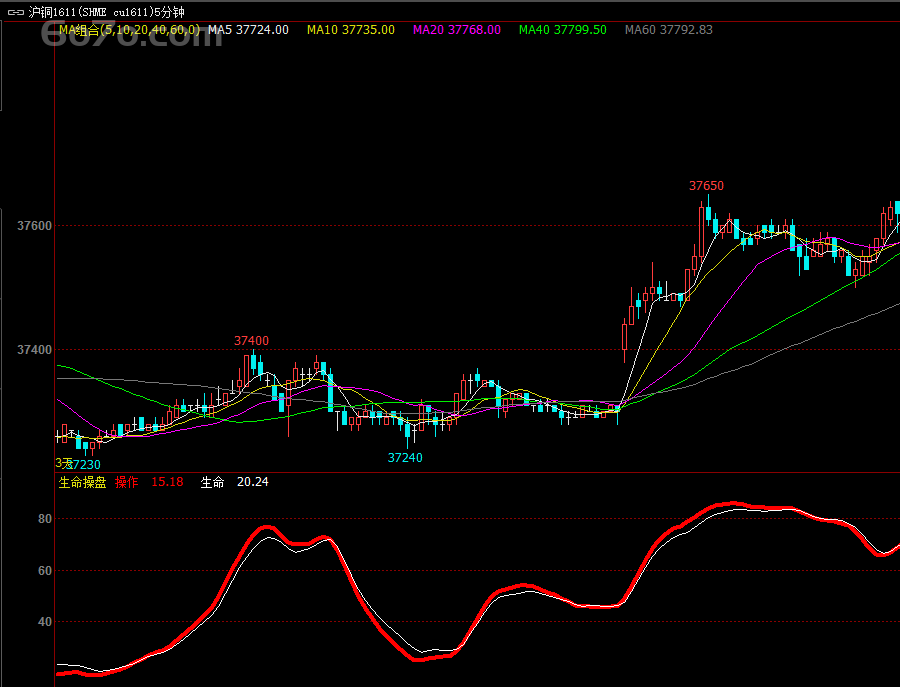Viewport: 900px width, 687px height.
Task: Click the 3天 period label
Action: pyautogui.click(x=62, y=464)
